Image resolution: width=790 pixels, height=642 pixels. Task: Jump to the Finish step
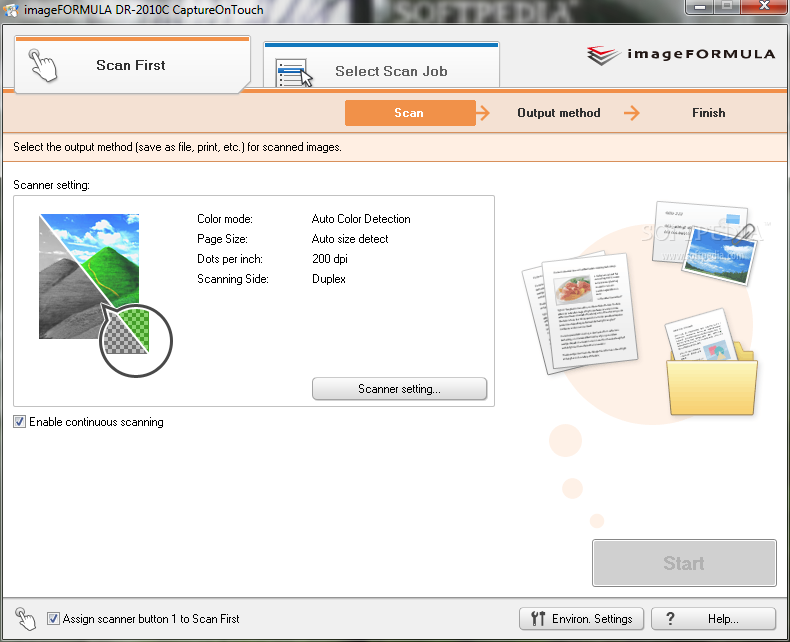click(708, 113)
